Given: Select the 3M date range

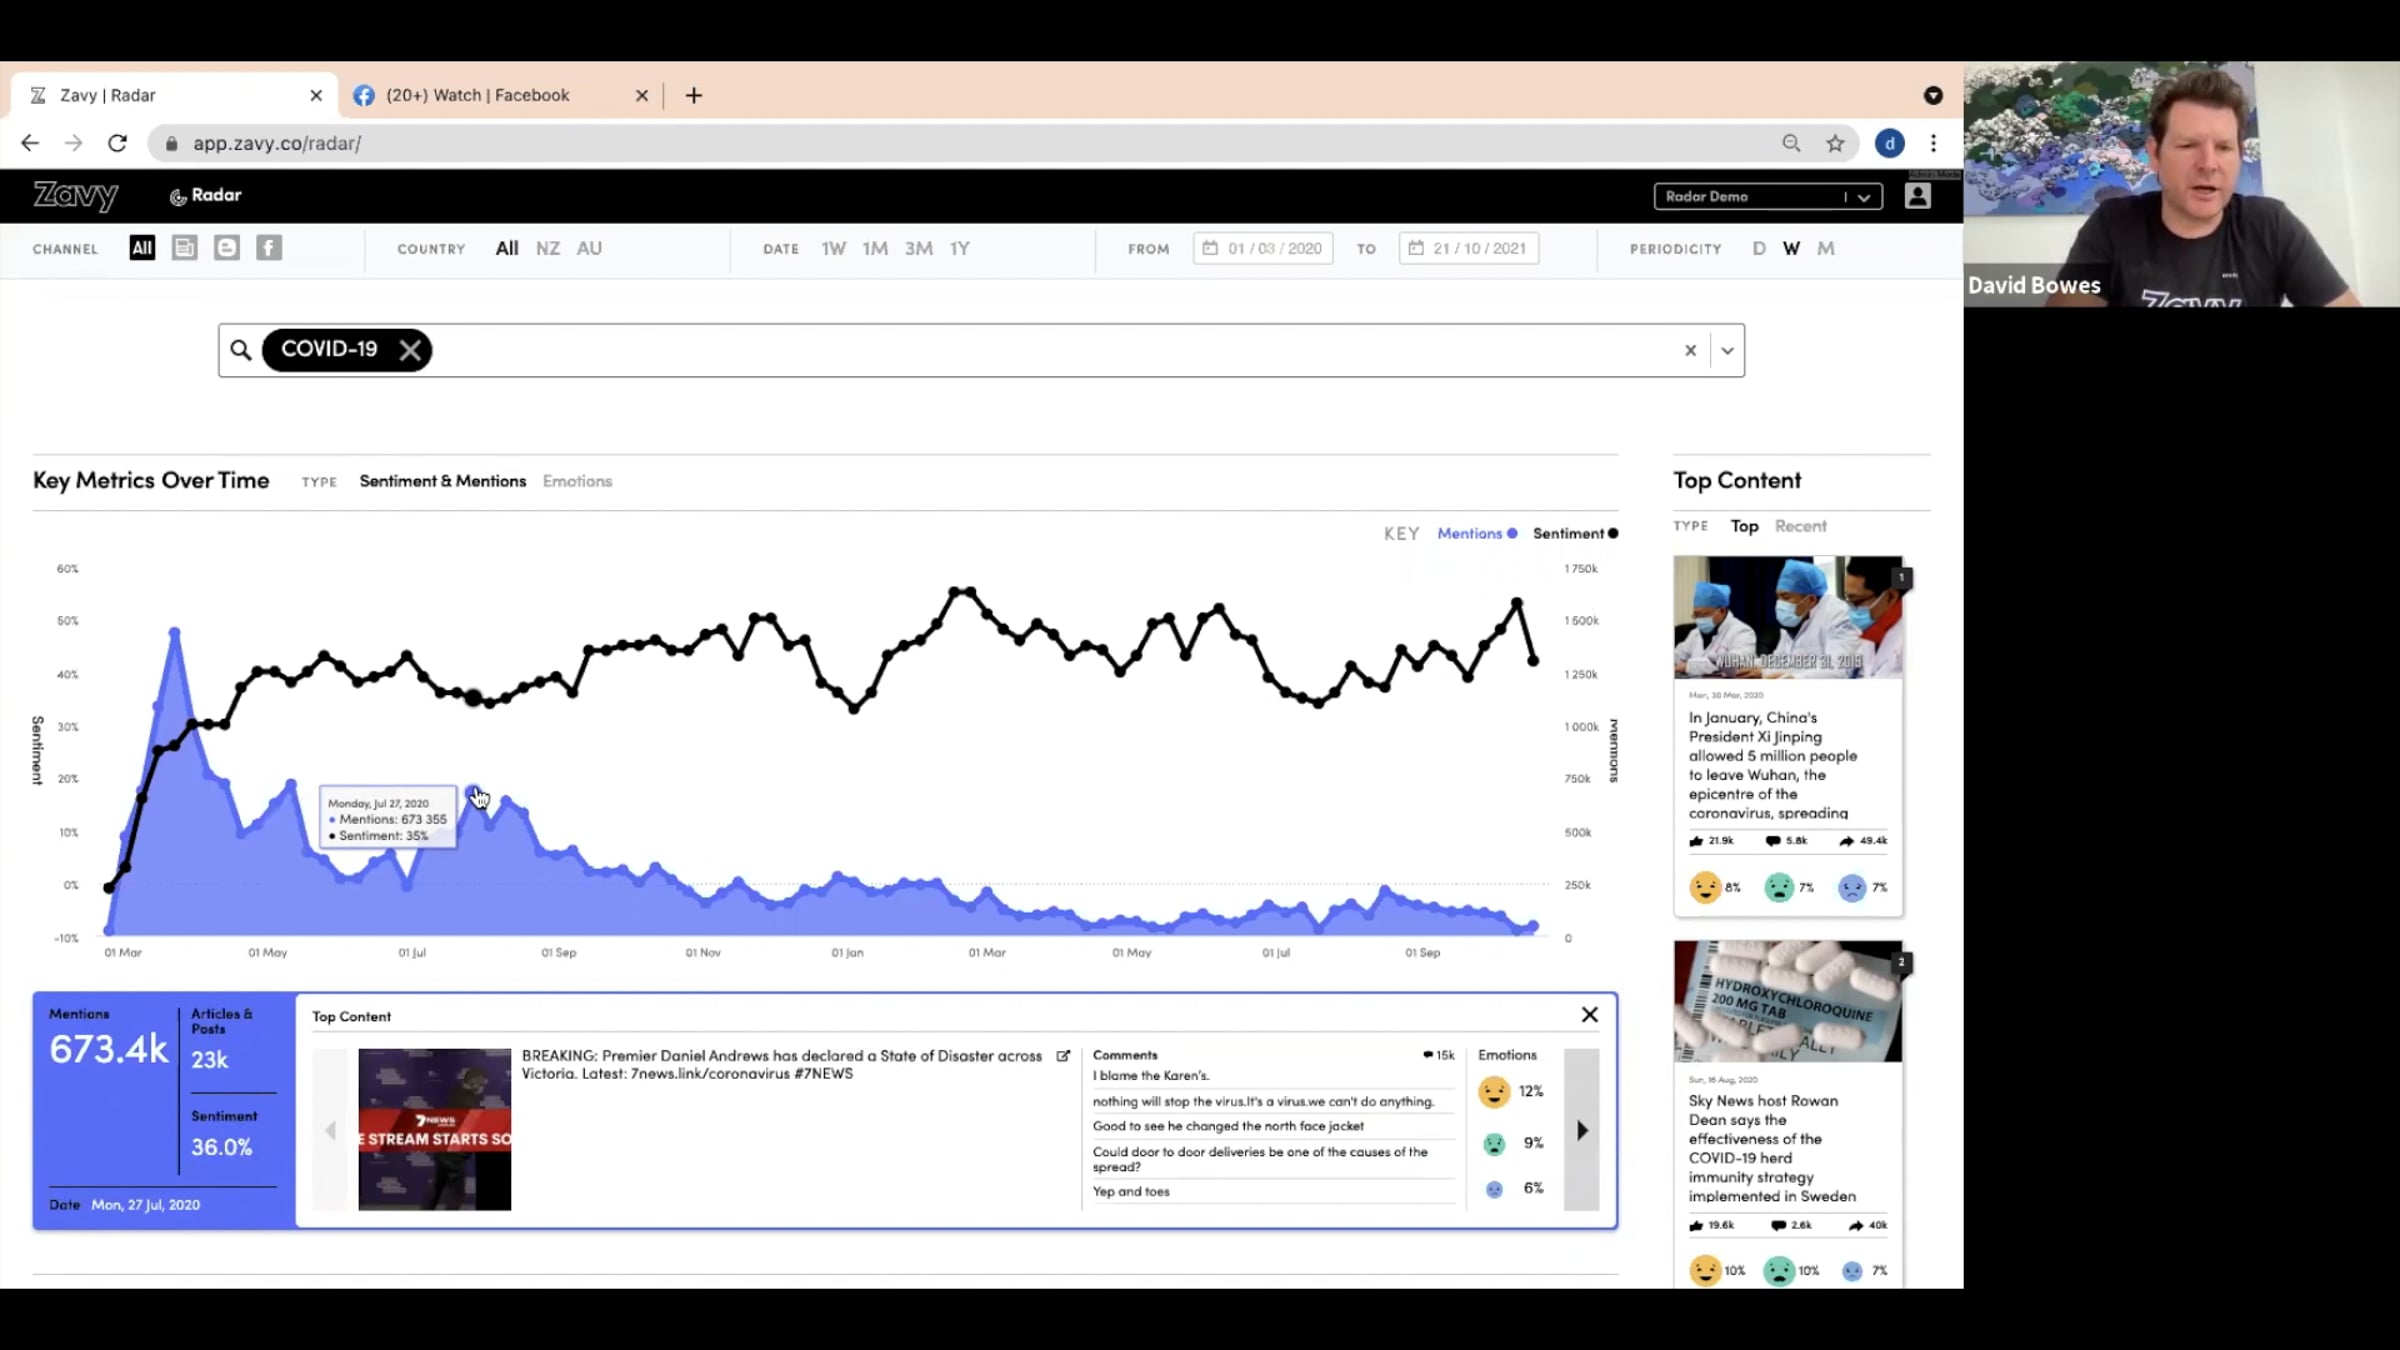Looking at the screenshot, I should pos(918,249).
